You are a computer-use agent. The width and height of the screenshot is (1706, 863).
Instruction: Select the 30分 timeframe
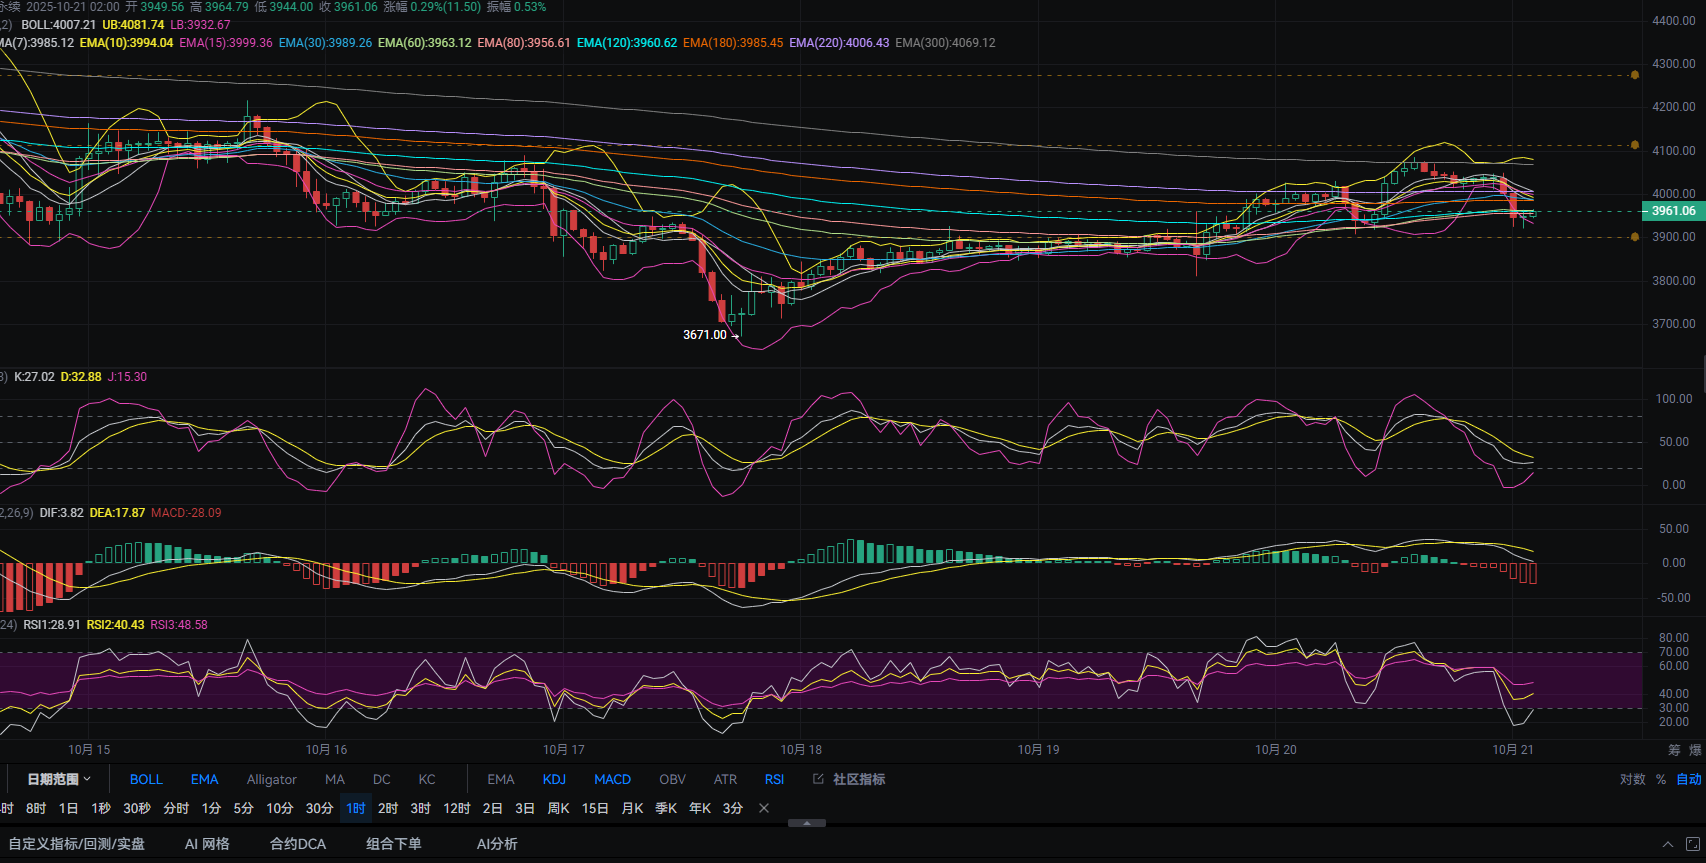(319, 808)
